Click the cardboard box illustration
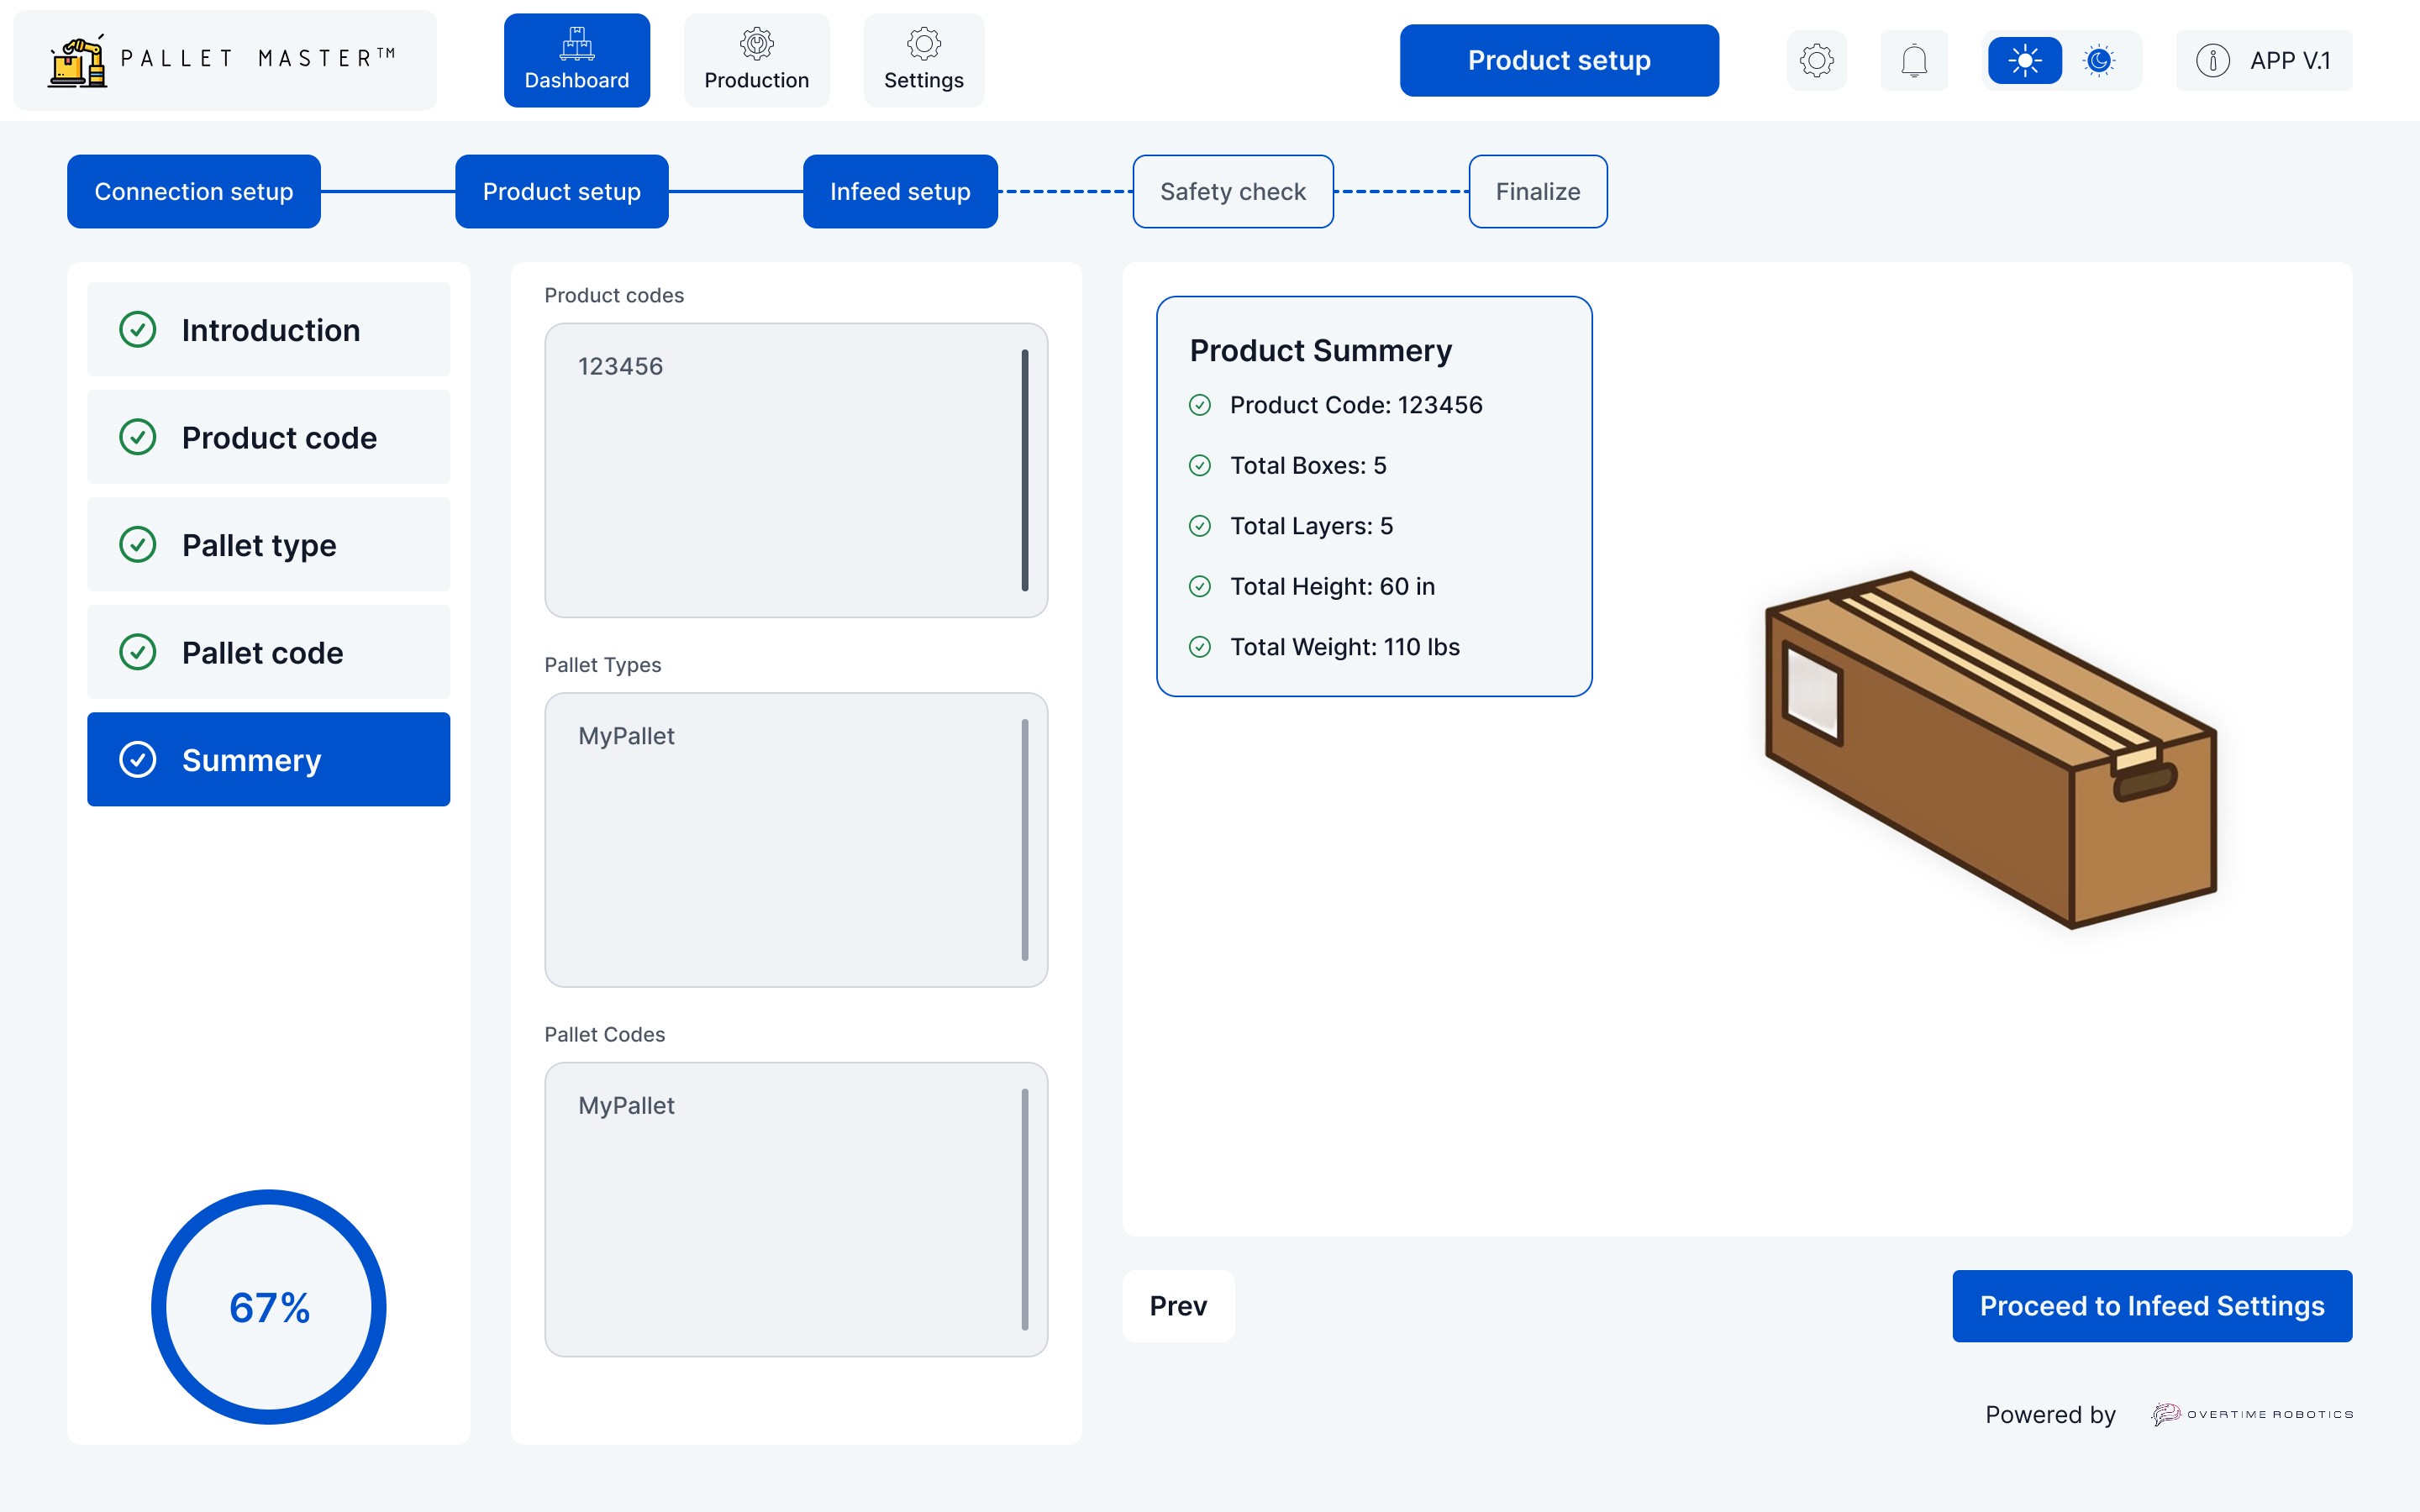2420x1512 pixels. (x=1990, y=748)
